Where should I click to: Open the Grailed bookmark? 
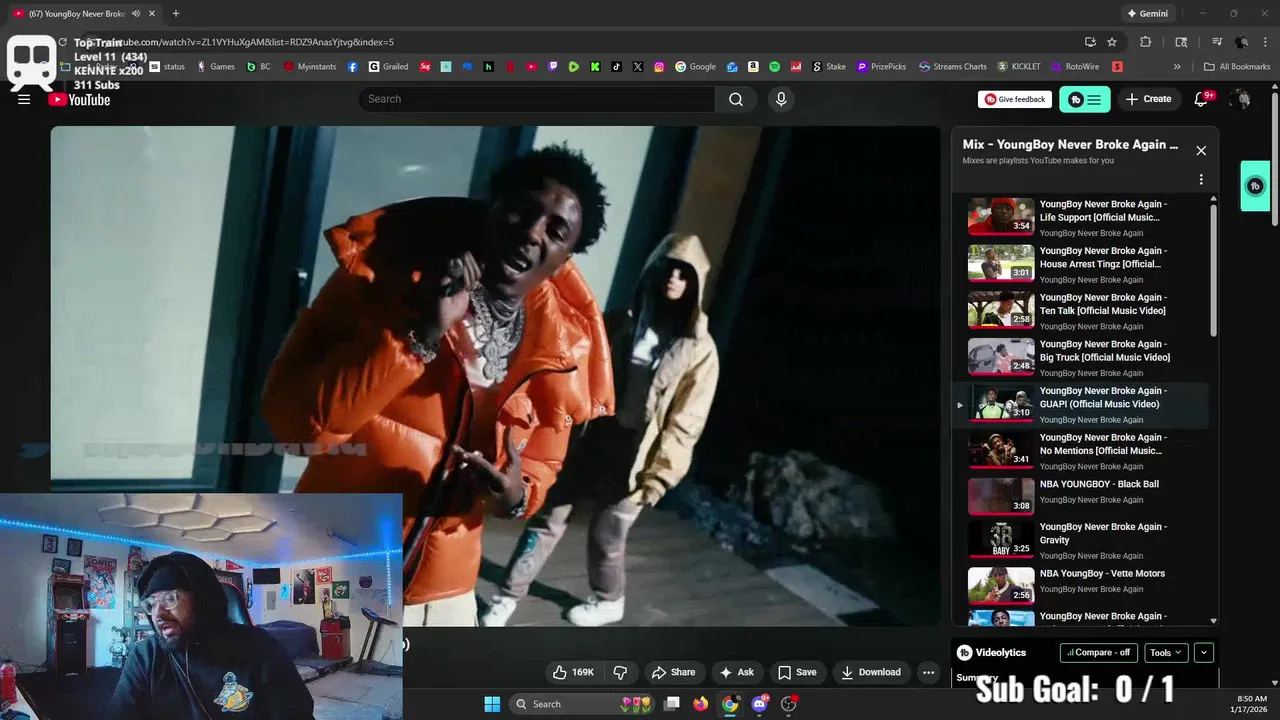pos(388,67)
